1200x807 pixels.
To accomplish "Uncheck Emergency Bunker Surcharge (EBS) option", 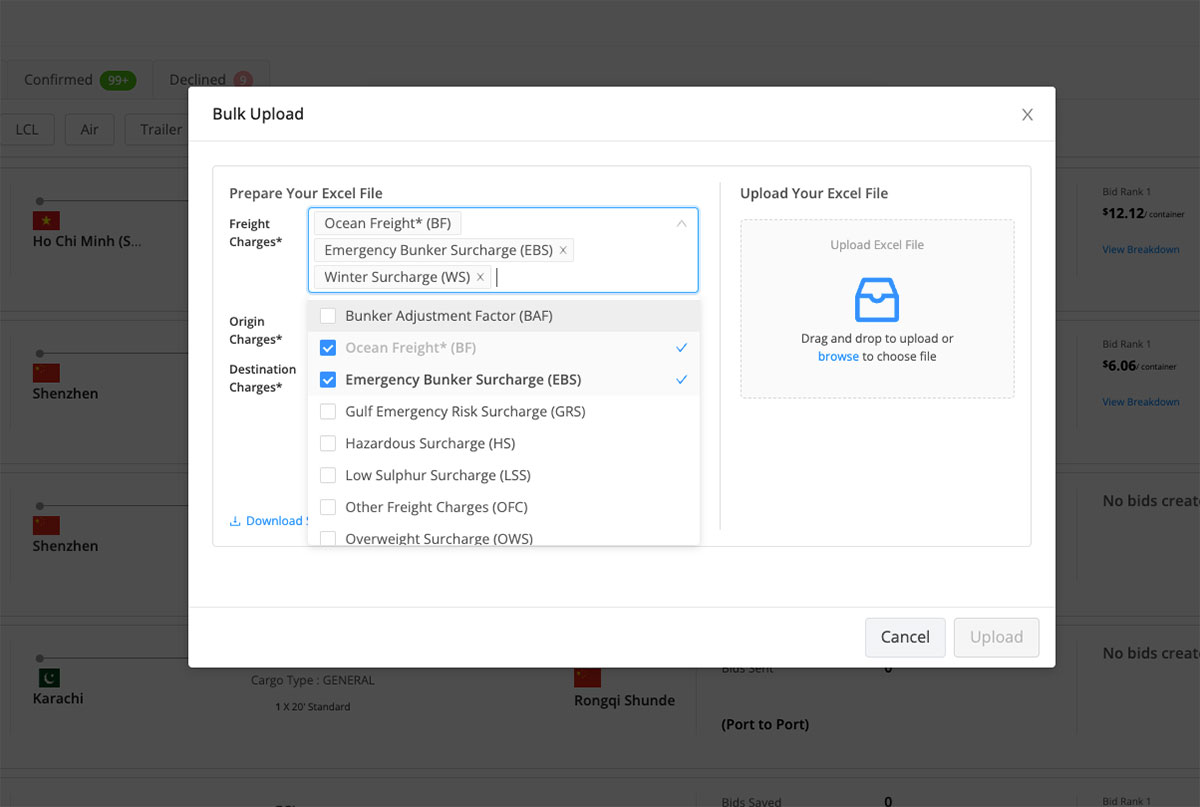I will coord(328,380).
